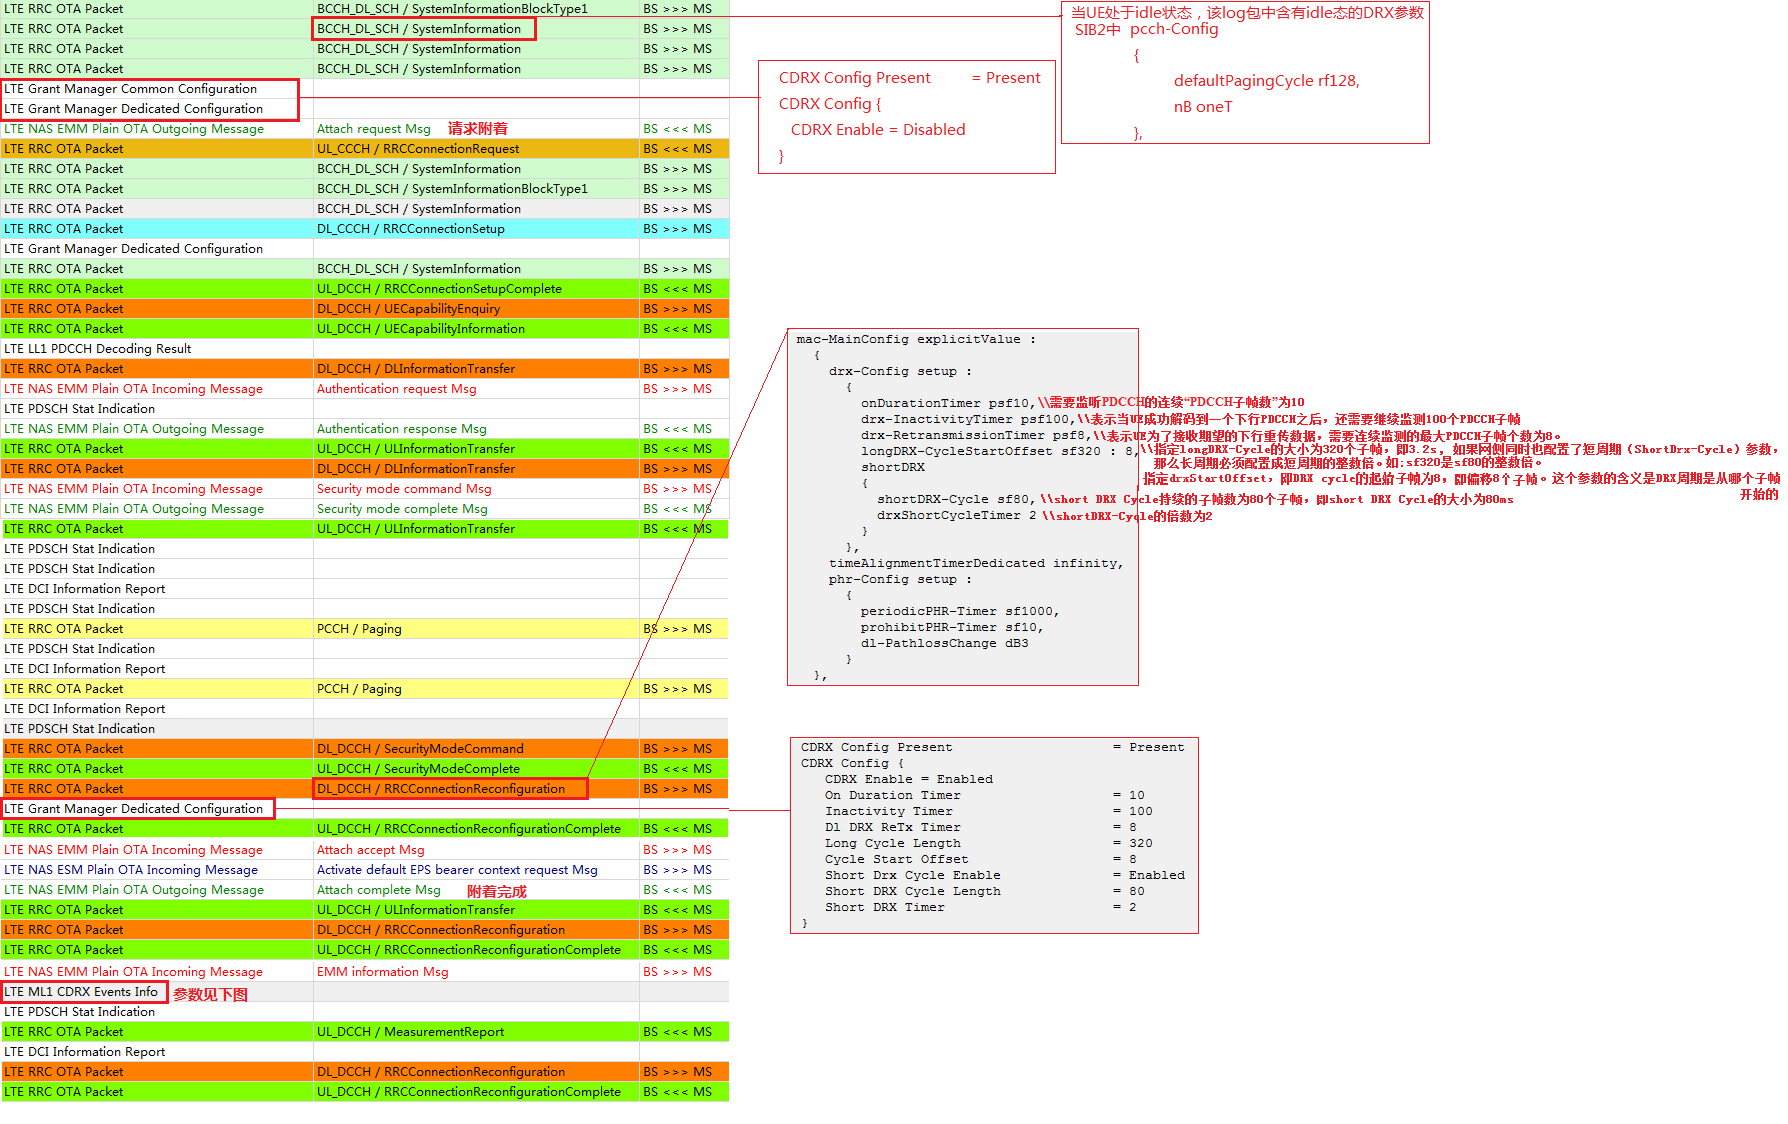This screenshot has height=1124, width=1788.
Task: Click longDRX-CycleStartOffset sf320 parameter
Action: pos(999,452)
